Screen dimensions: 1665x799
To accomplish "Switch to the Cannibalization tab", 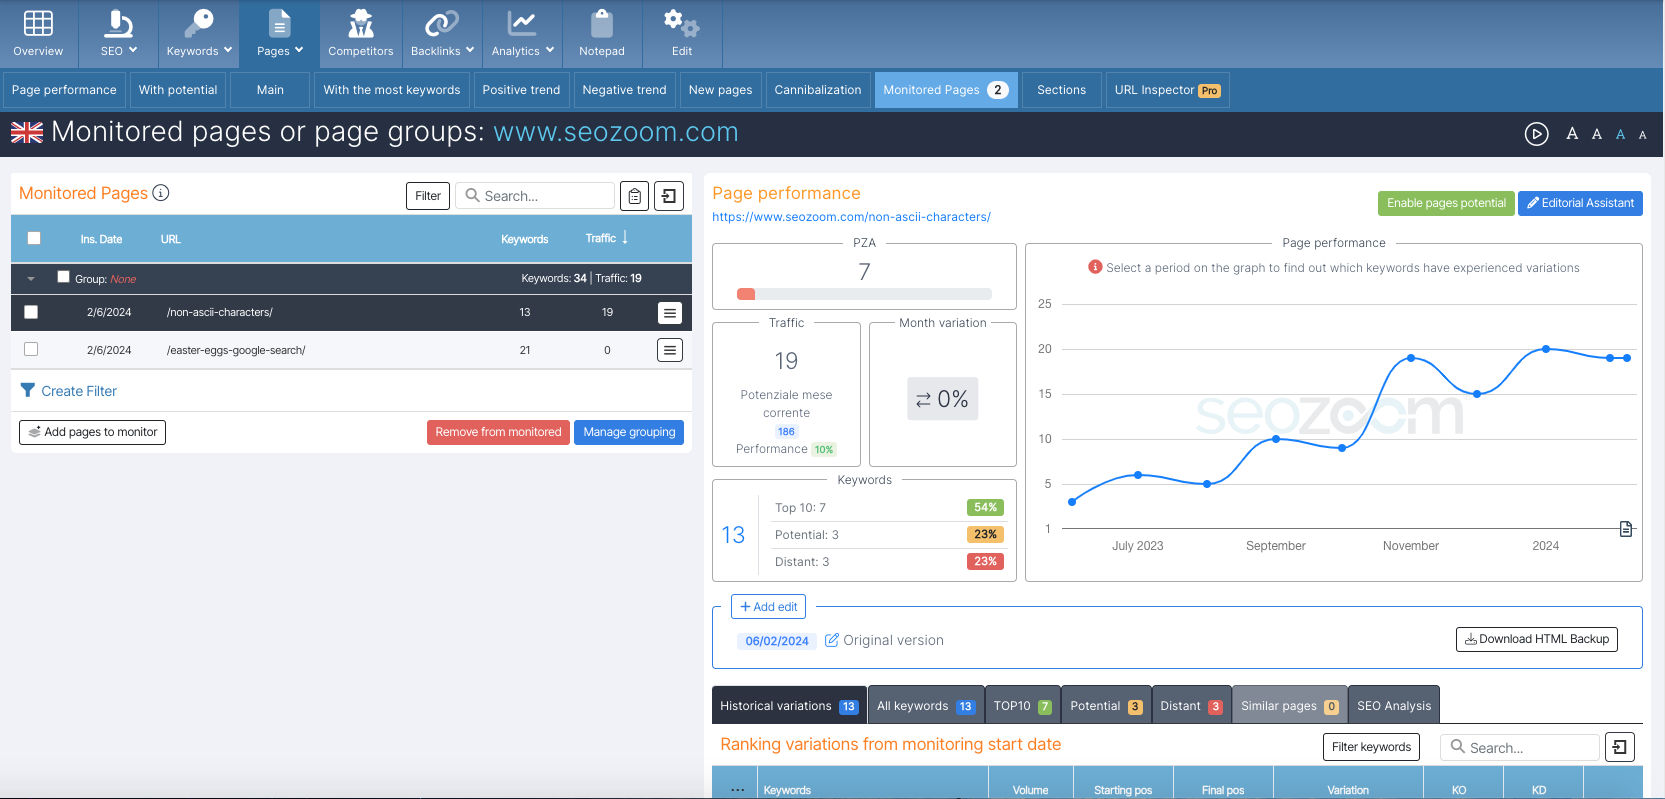I will click(818, 90).
